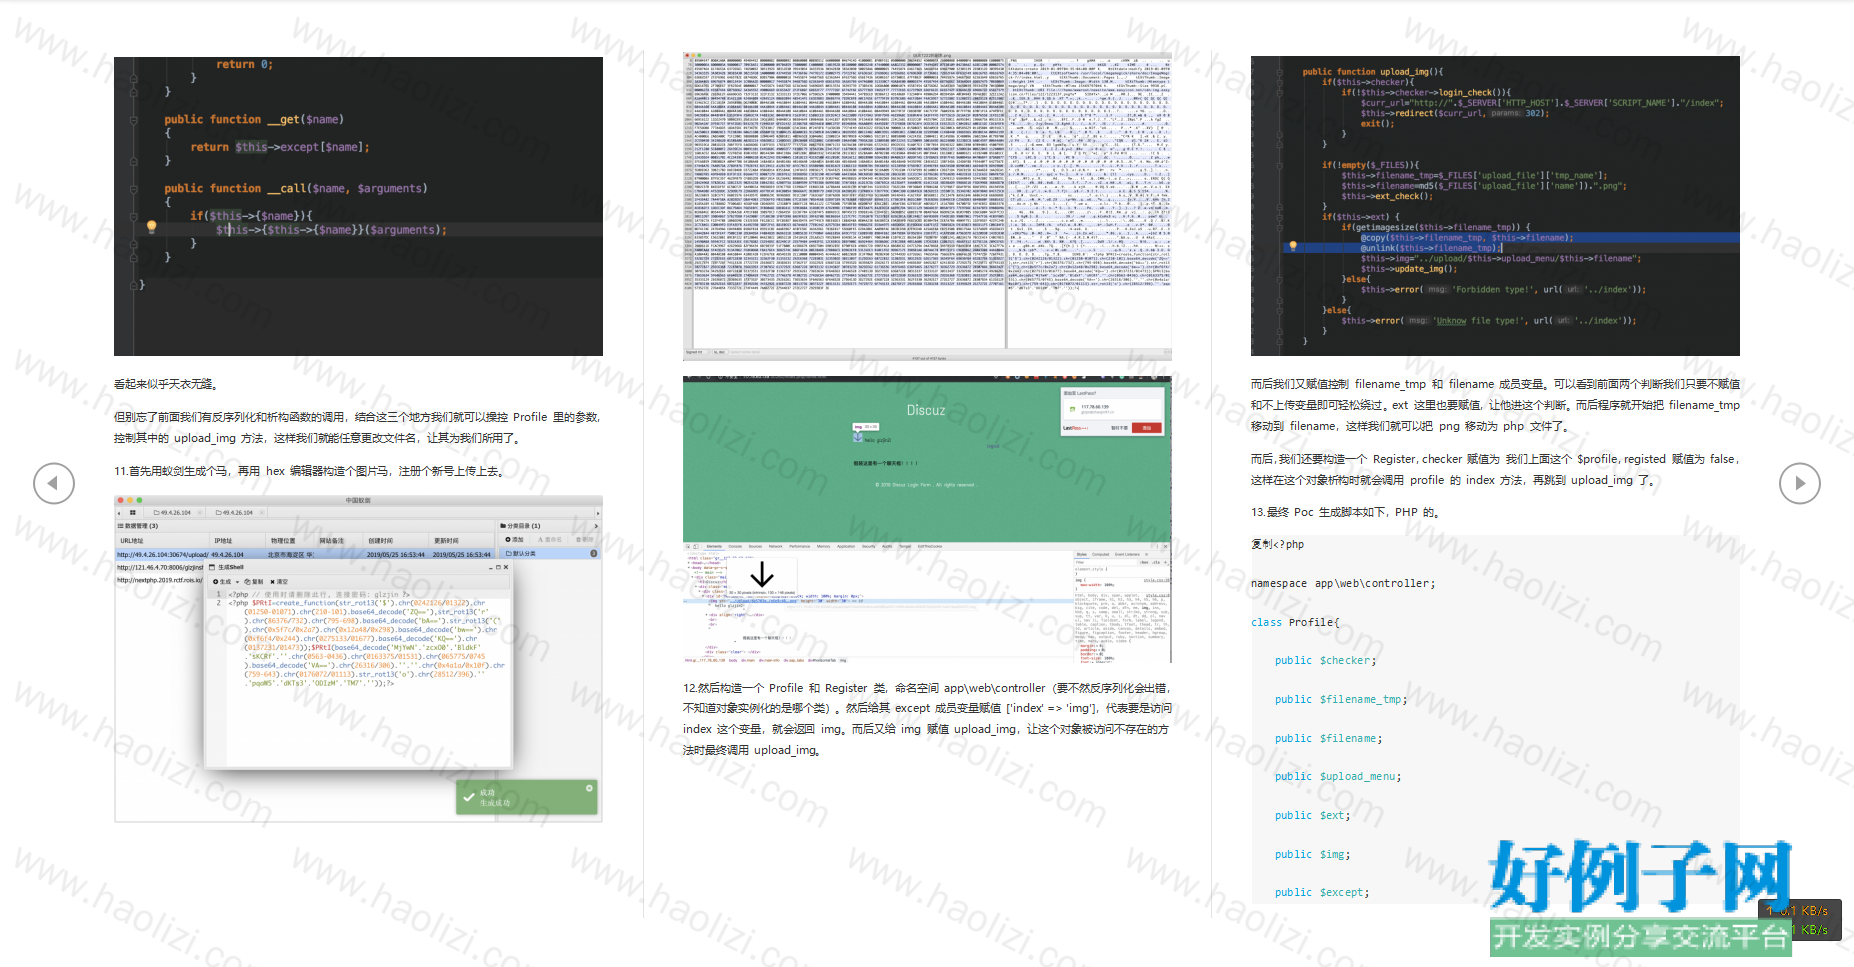Click the code line 'public $ext;'
The image size is (1854, 967).
tap(1313, 816)
